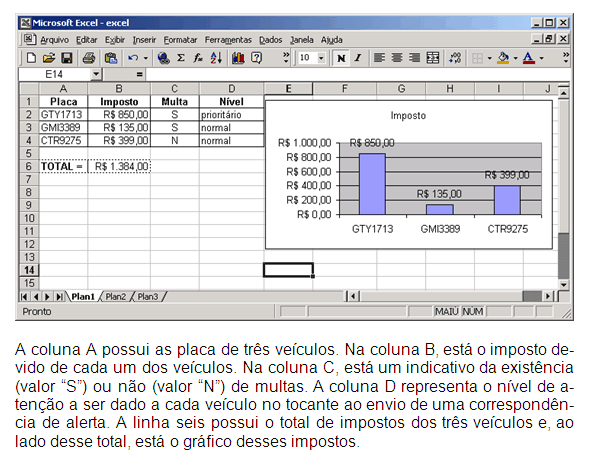Toggle center text alignment
The height and width of the screenshot is (472, 591).
397,58
